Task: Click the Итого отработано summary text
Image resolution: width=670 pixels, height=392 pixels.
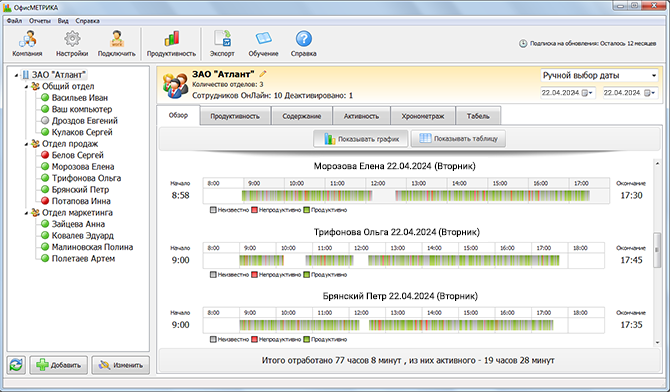Action: pyautogui.click(x=408, y=361)
